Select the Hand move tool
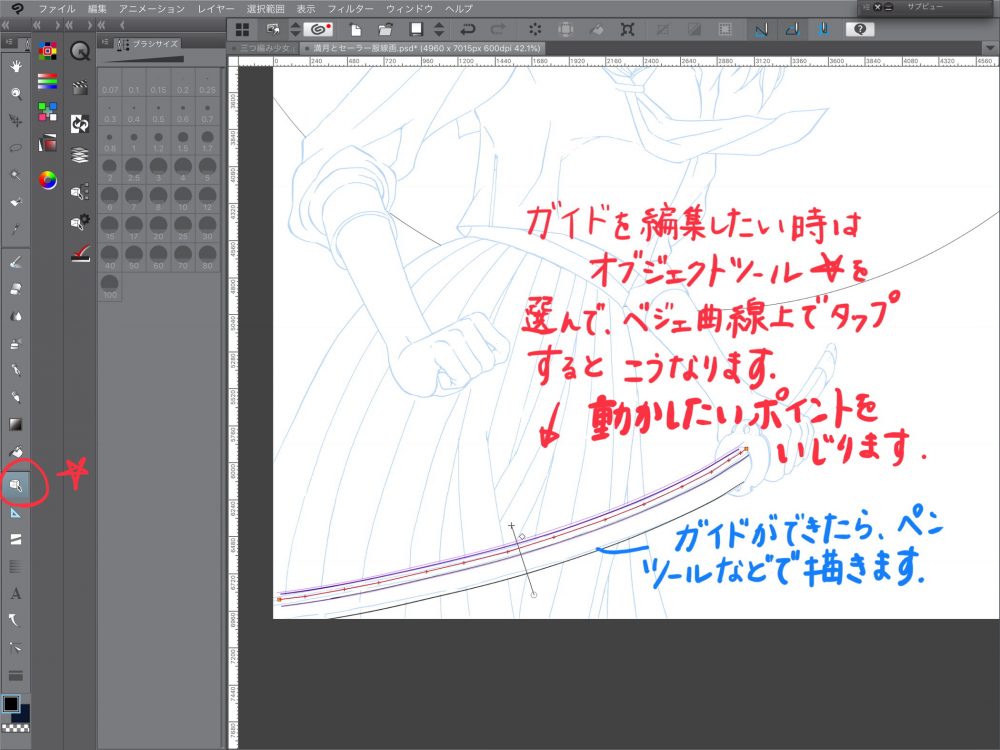1000x750 pixels. (16, 66)
